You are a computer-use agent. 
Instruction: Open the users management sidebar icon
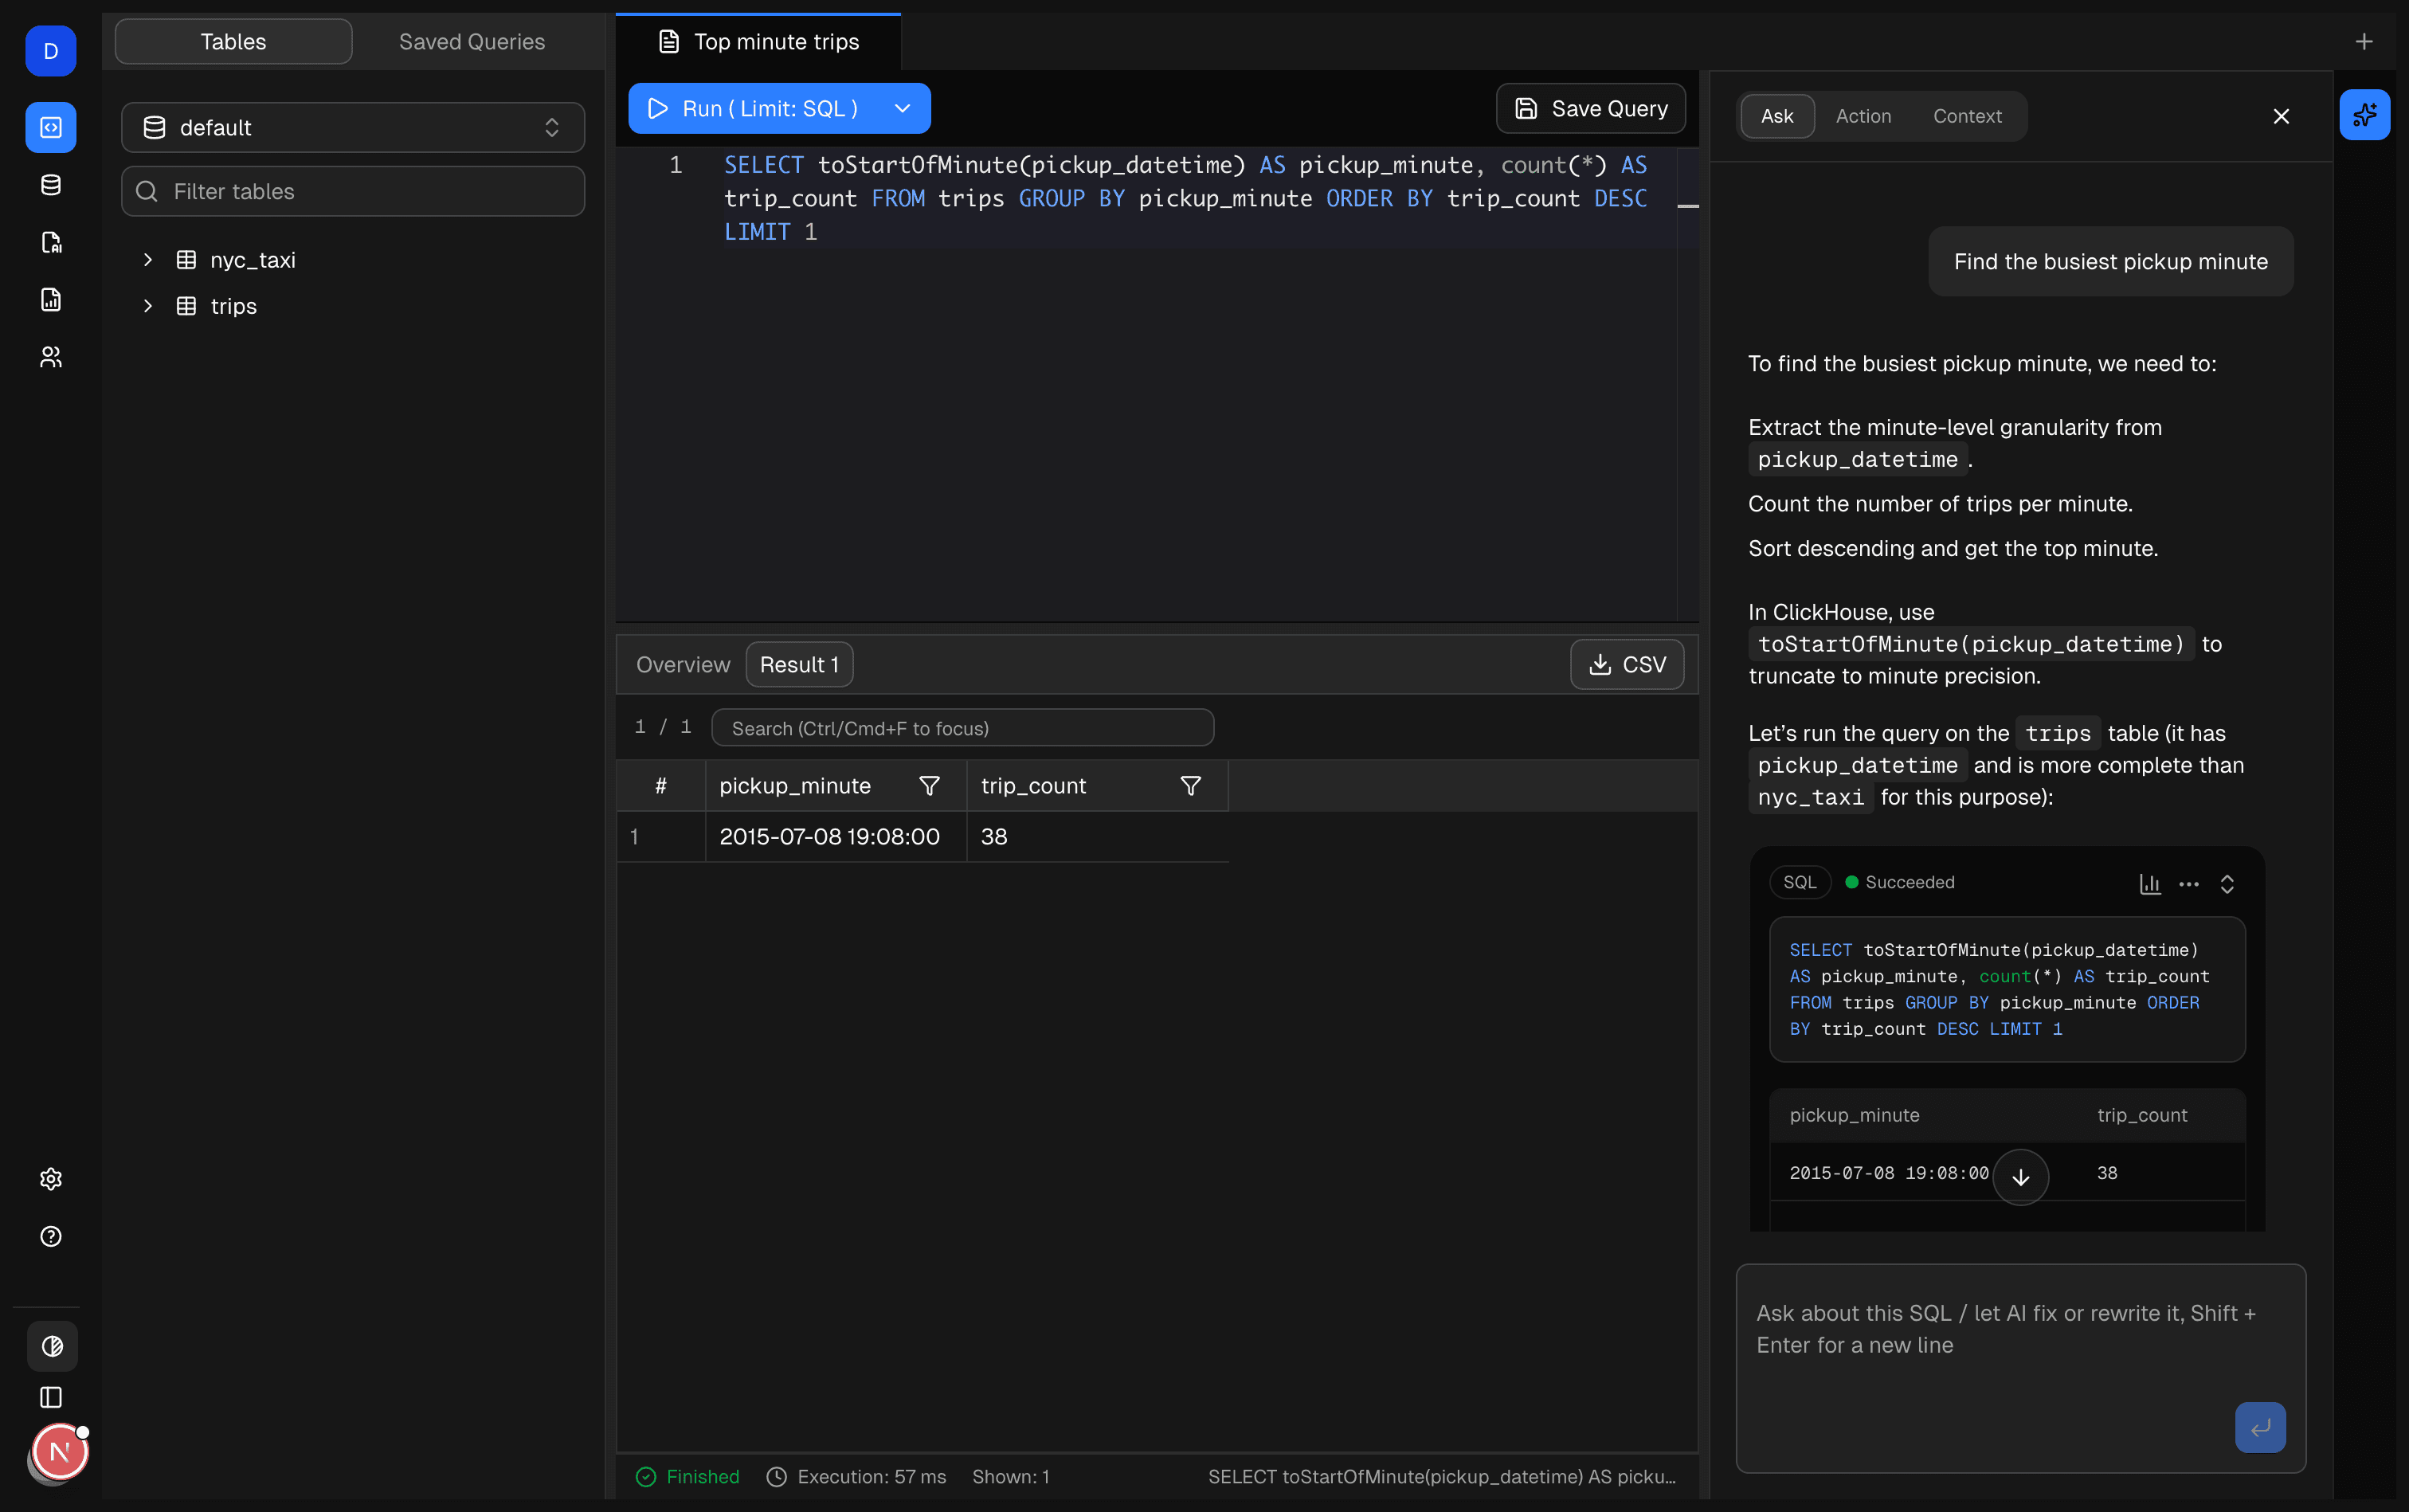[x=51, y=357]
